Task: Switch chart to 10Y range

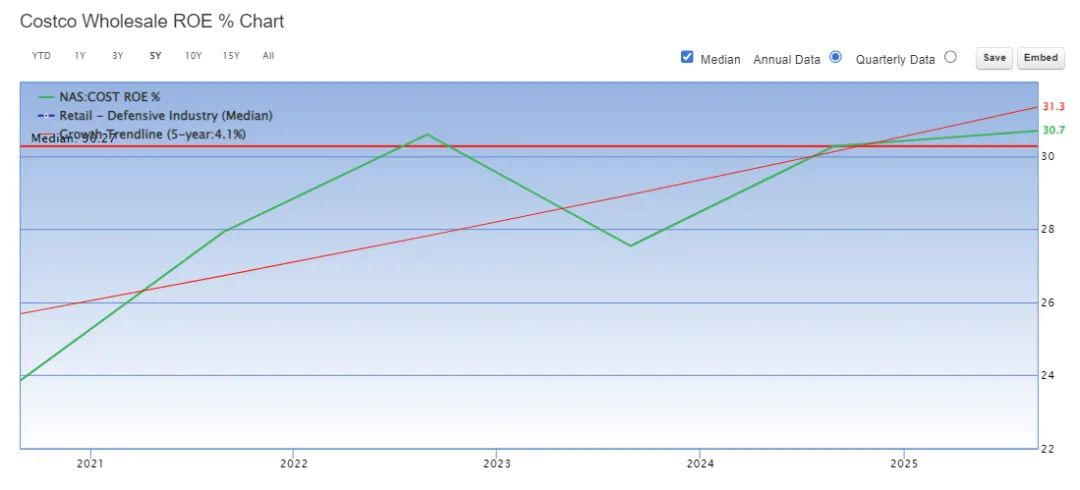Action: tap(194, 56)
